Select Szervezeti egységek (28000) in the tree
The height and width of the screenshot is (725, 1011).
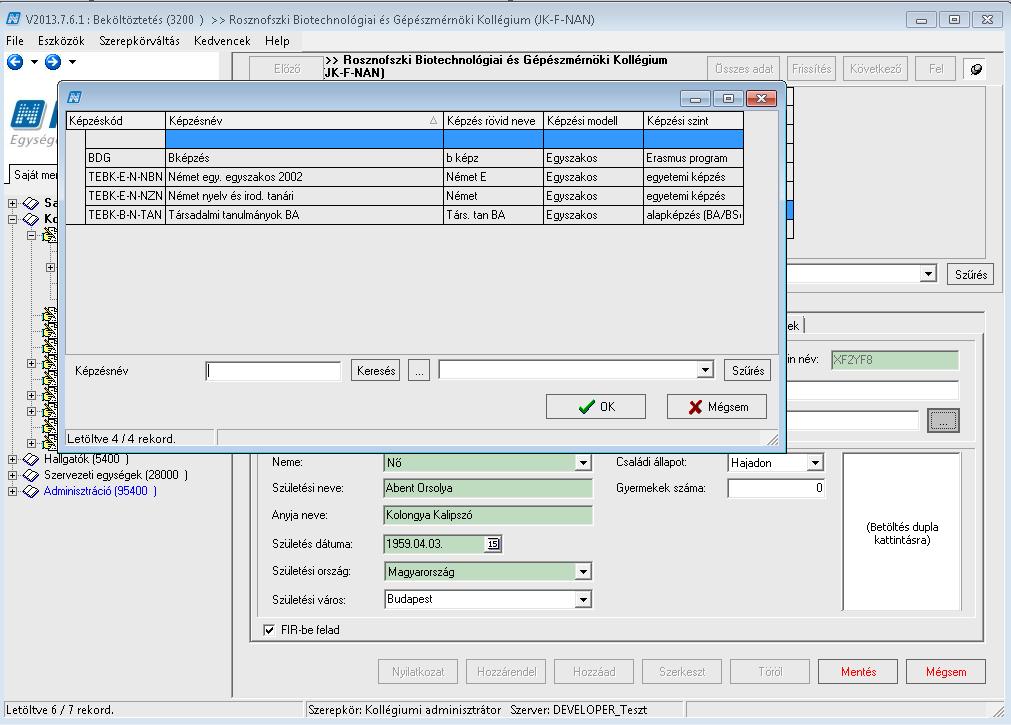[x=116, y=475]
